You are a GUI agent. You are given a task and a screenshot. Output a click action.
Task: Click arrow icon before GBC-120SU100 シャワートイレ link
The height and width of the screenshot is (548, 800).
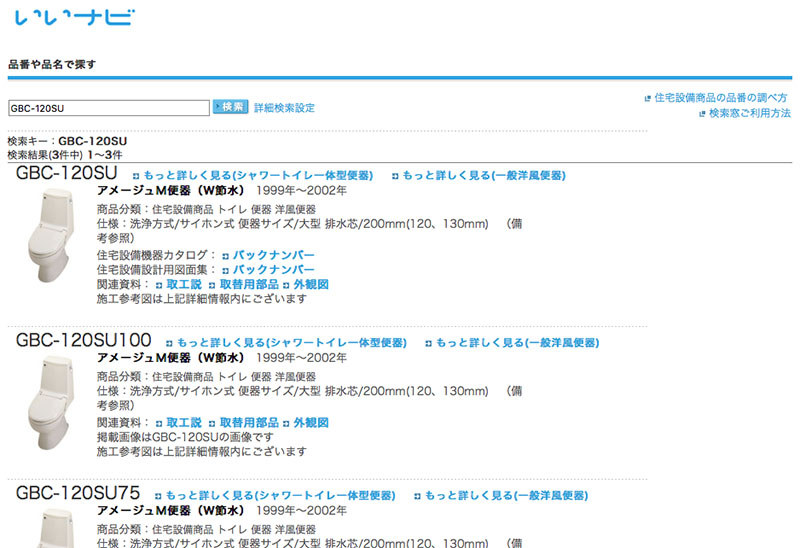pyautogui.click(x=169, y=344)
